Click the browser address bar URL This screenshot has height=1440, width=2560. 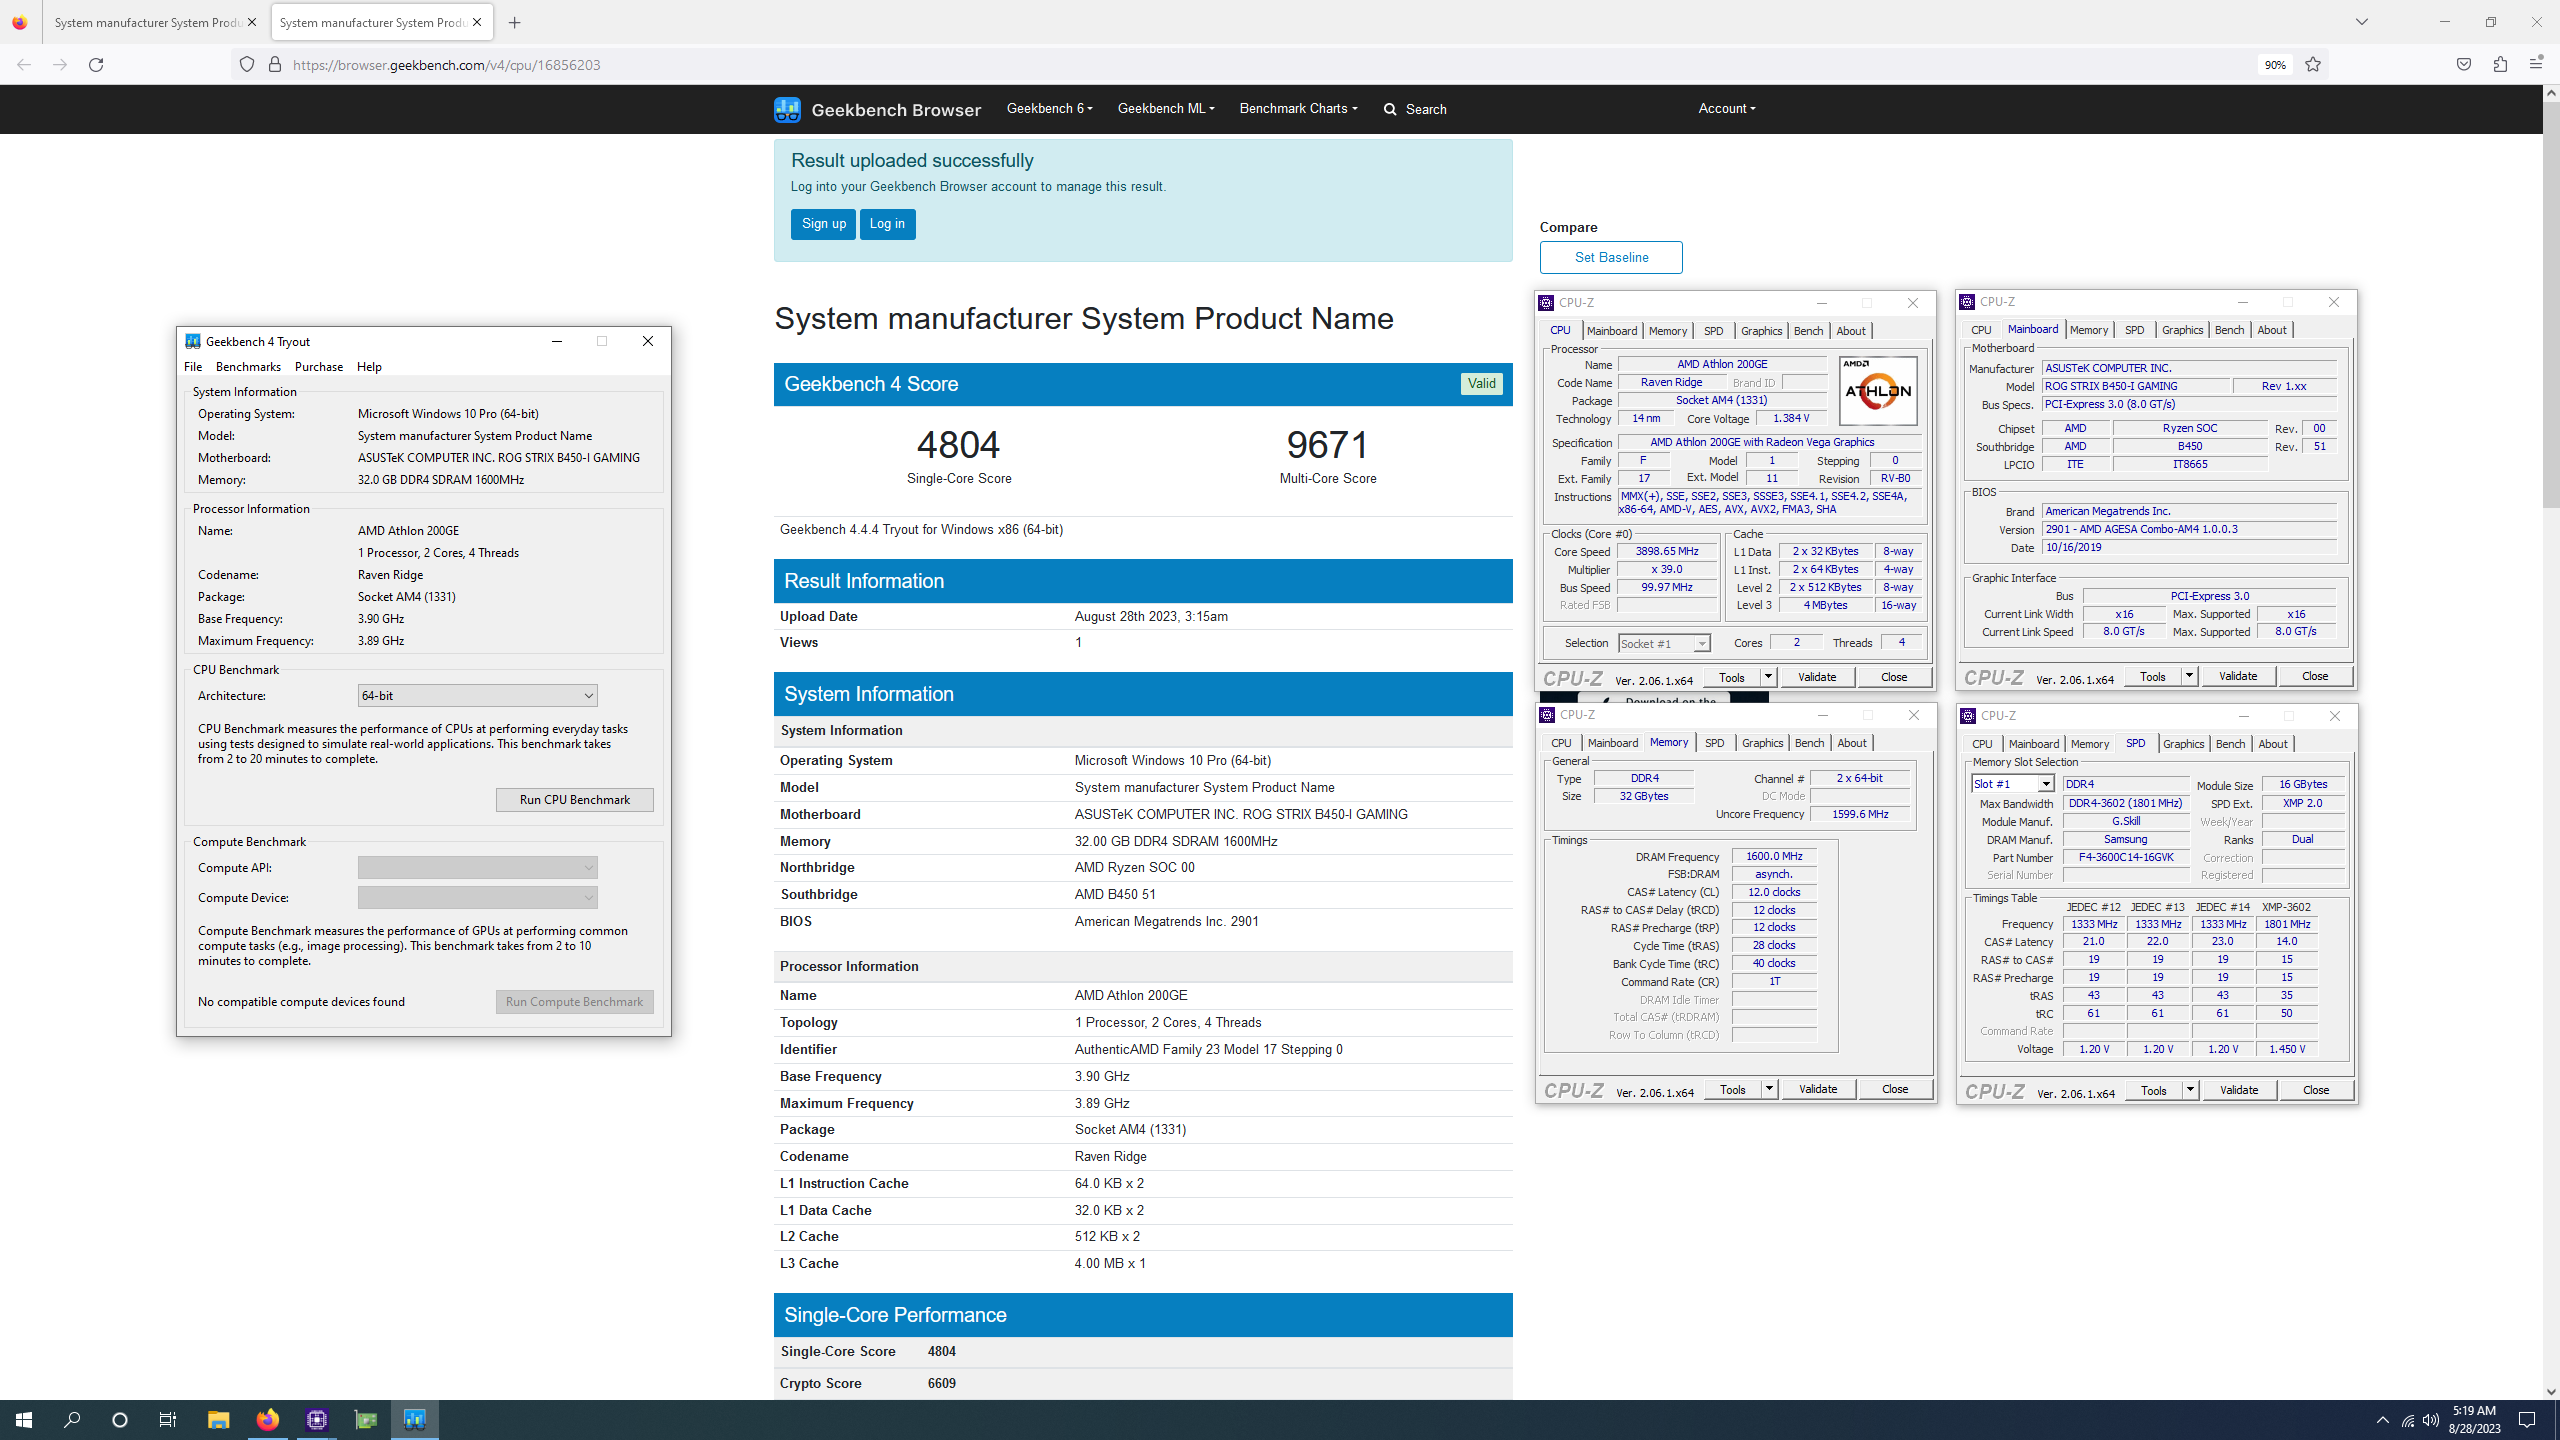pyautogui.click(x=447, y=65)
